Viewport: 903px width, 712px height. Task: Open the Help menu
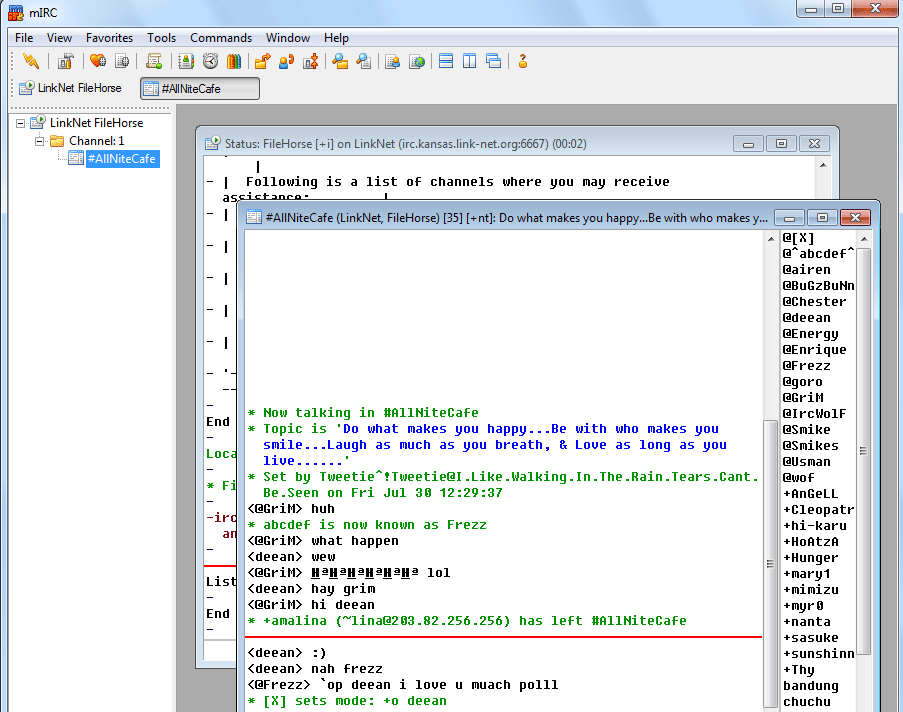click(x=336, y=38)
